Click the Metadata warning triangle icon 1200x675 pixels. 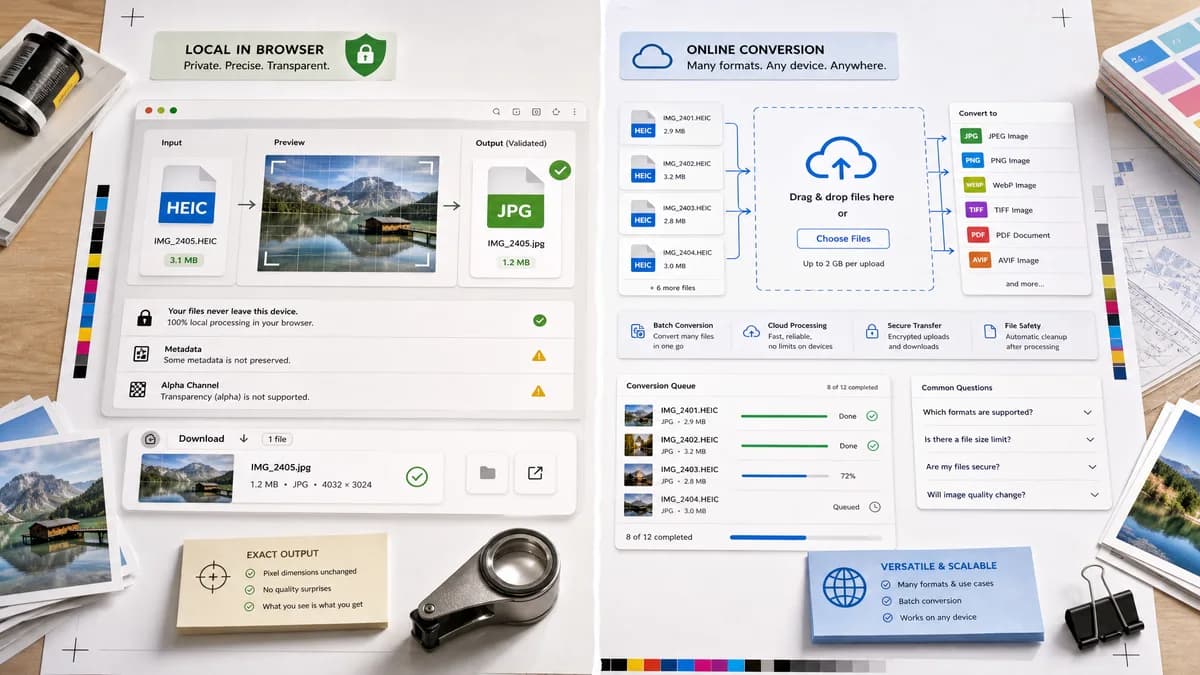coord(539,355)
